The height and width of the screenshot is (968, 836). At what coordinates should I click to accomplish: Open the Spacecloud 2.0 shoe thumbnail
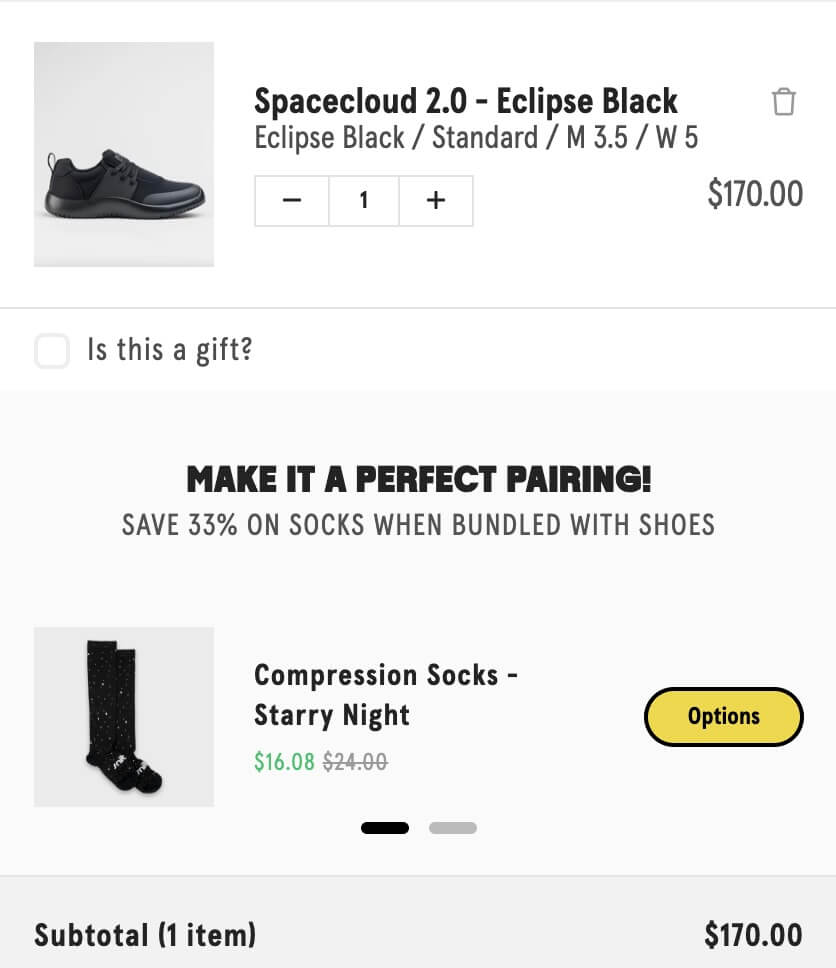click(x=124, y=154)
